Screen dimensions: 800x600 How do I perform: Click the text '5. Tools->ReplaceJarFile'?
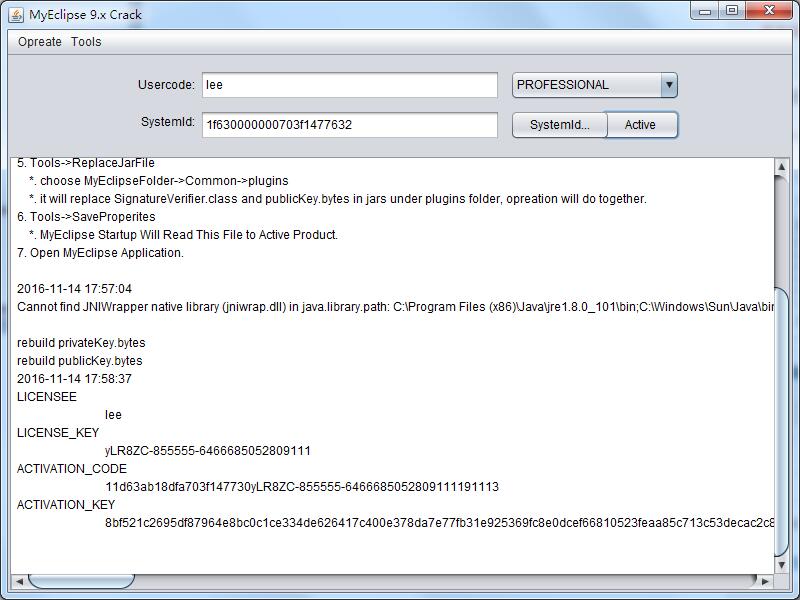86,163
